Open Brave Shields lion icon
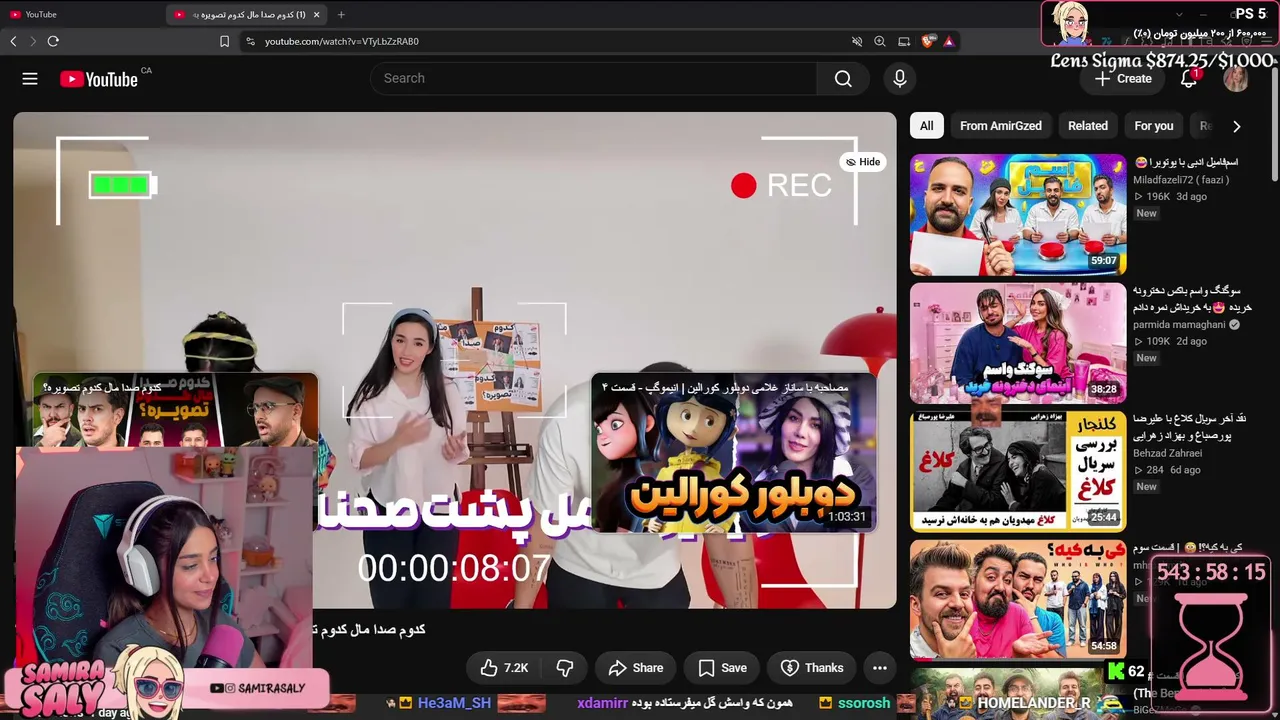 coord(928,41)
